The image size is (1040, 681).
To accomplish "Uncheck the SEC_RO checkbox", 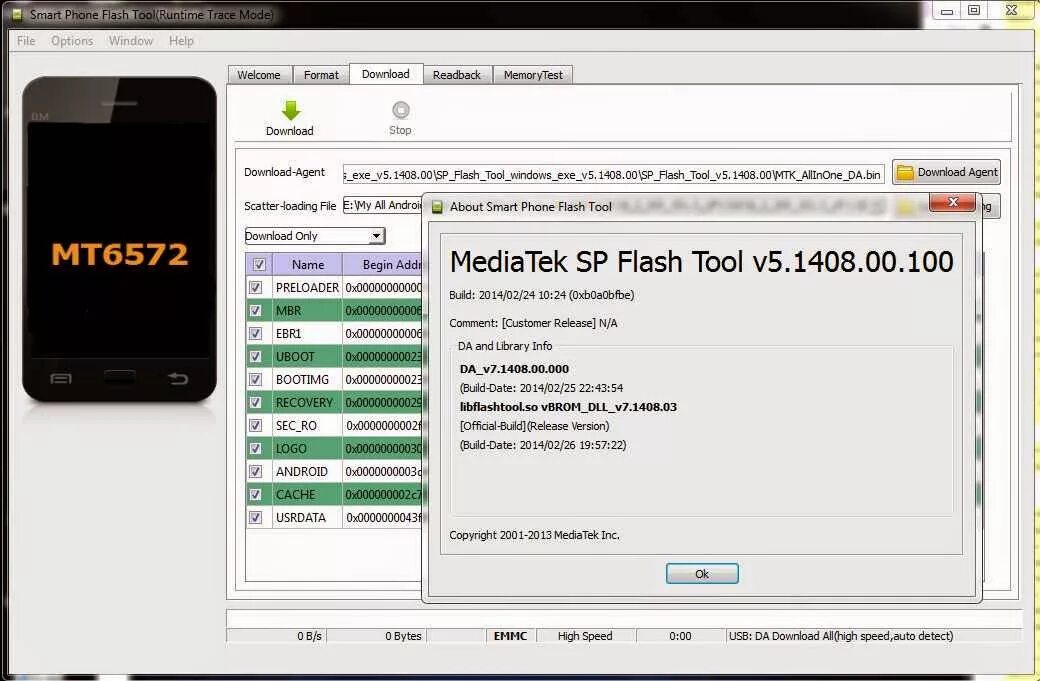I will tap(255, 426).
